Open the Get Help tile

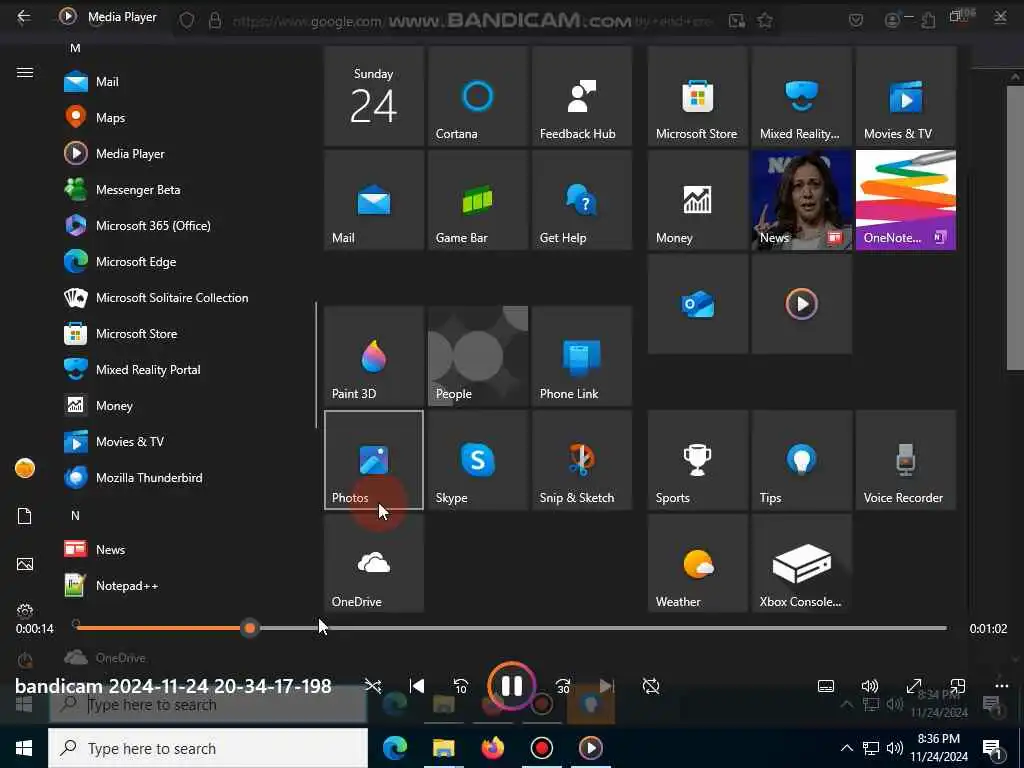click(x=581, y=200)
